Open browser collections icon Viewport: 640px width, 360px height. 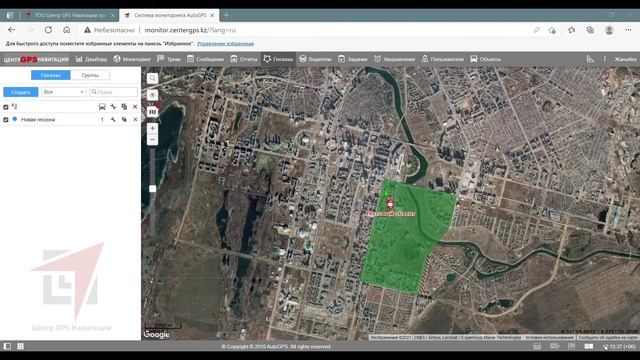[590, 30]
